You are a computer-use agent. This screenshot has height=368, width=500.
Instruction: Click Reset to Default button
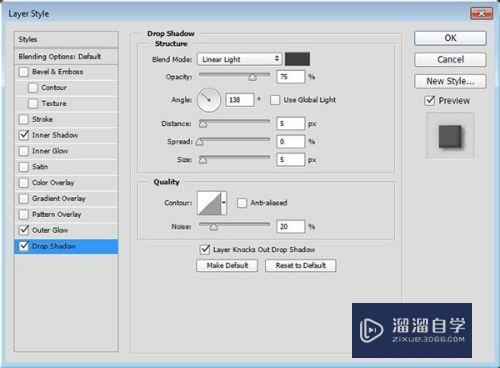pyautogui.click(x=300, y=265)
